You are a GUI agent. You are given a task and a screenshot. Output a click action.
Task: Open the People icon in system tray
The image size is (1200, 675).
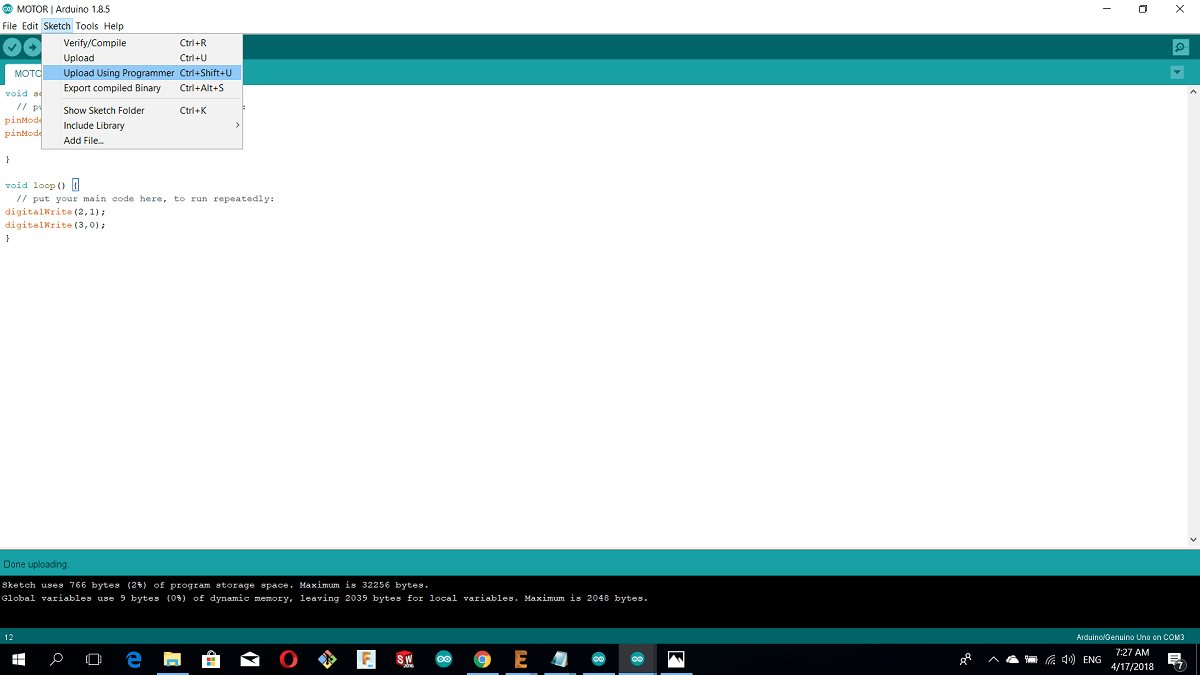tap(965, 660)
